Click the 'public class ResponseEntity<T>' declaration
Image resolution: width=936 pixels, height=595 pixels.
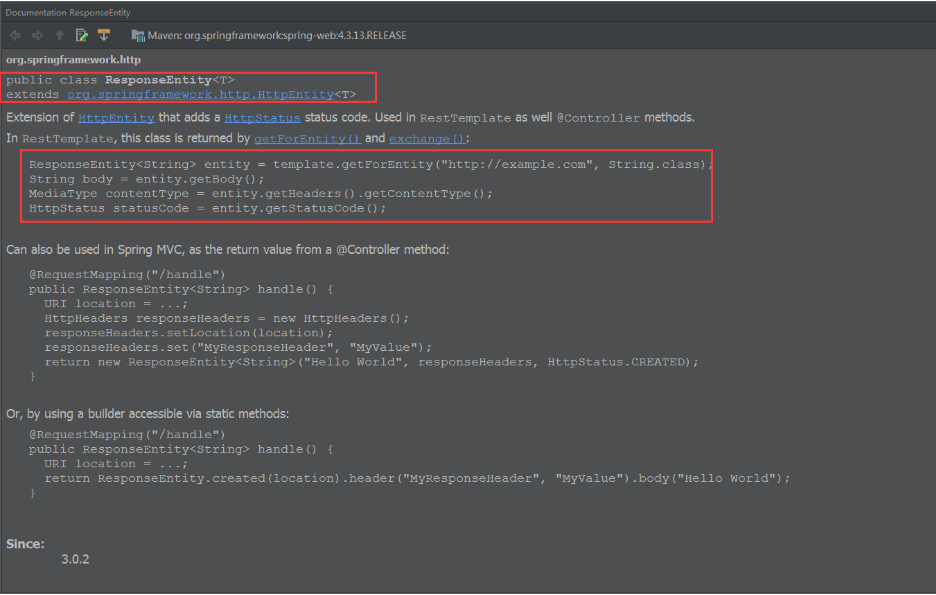coord(121,80)
